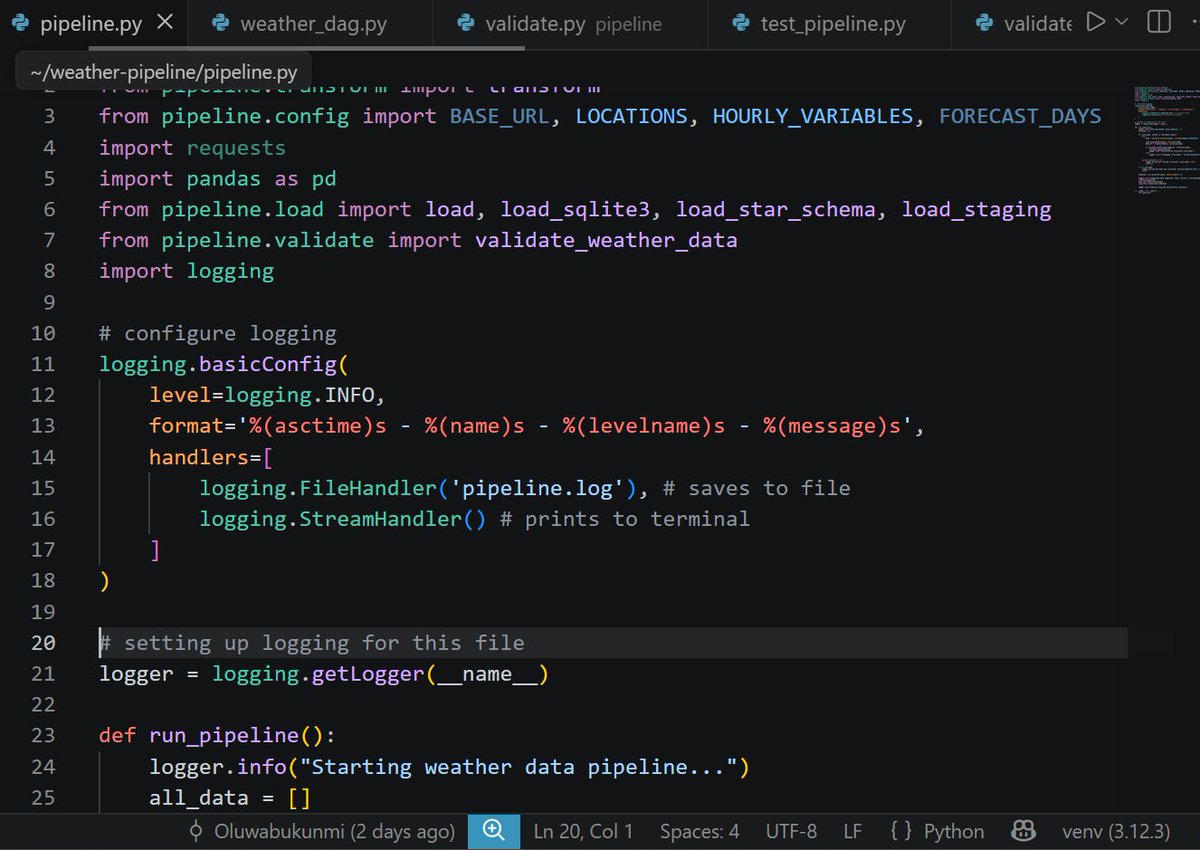This screenshot has width=1200, height=850.
Task: Select the pipeline.py tab
Action: (x=92, y=24)
